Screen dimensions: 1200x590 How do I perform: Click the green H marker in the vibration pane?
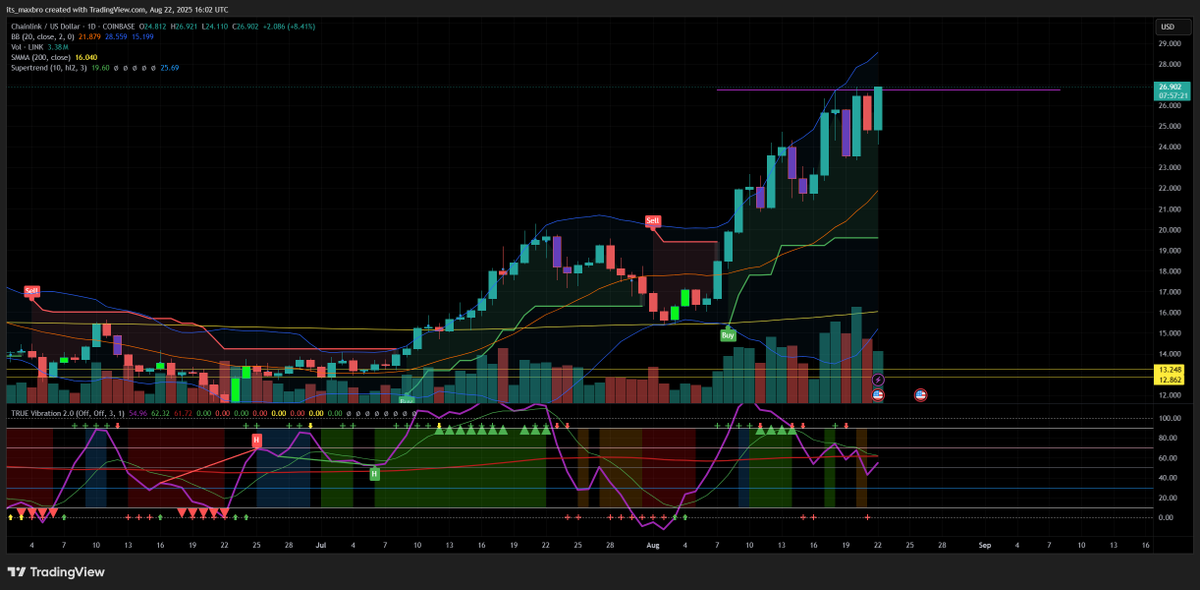[374, 473]
